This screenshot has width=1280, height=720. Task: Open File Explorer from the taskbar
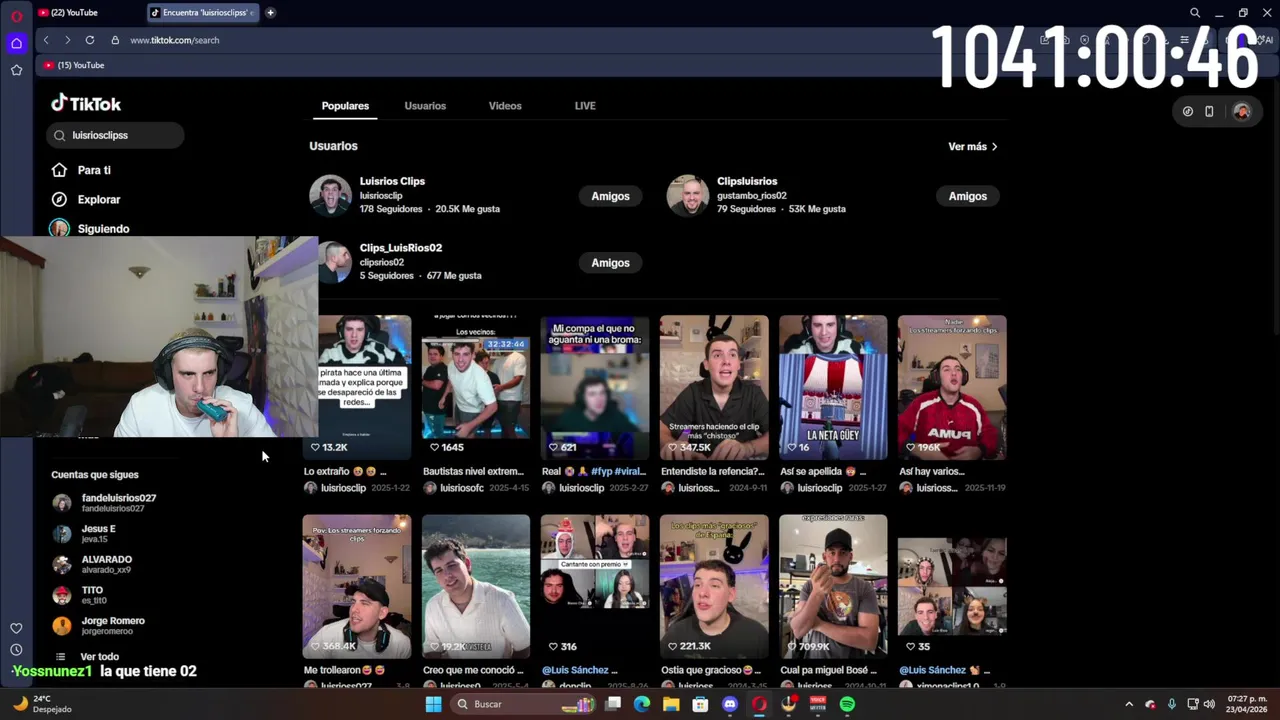[671, 704]
